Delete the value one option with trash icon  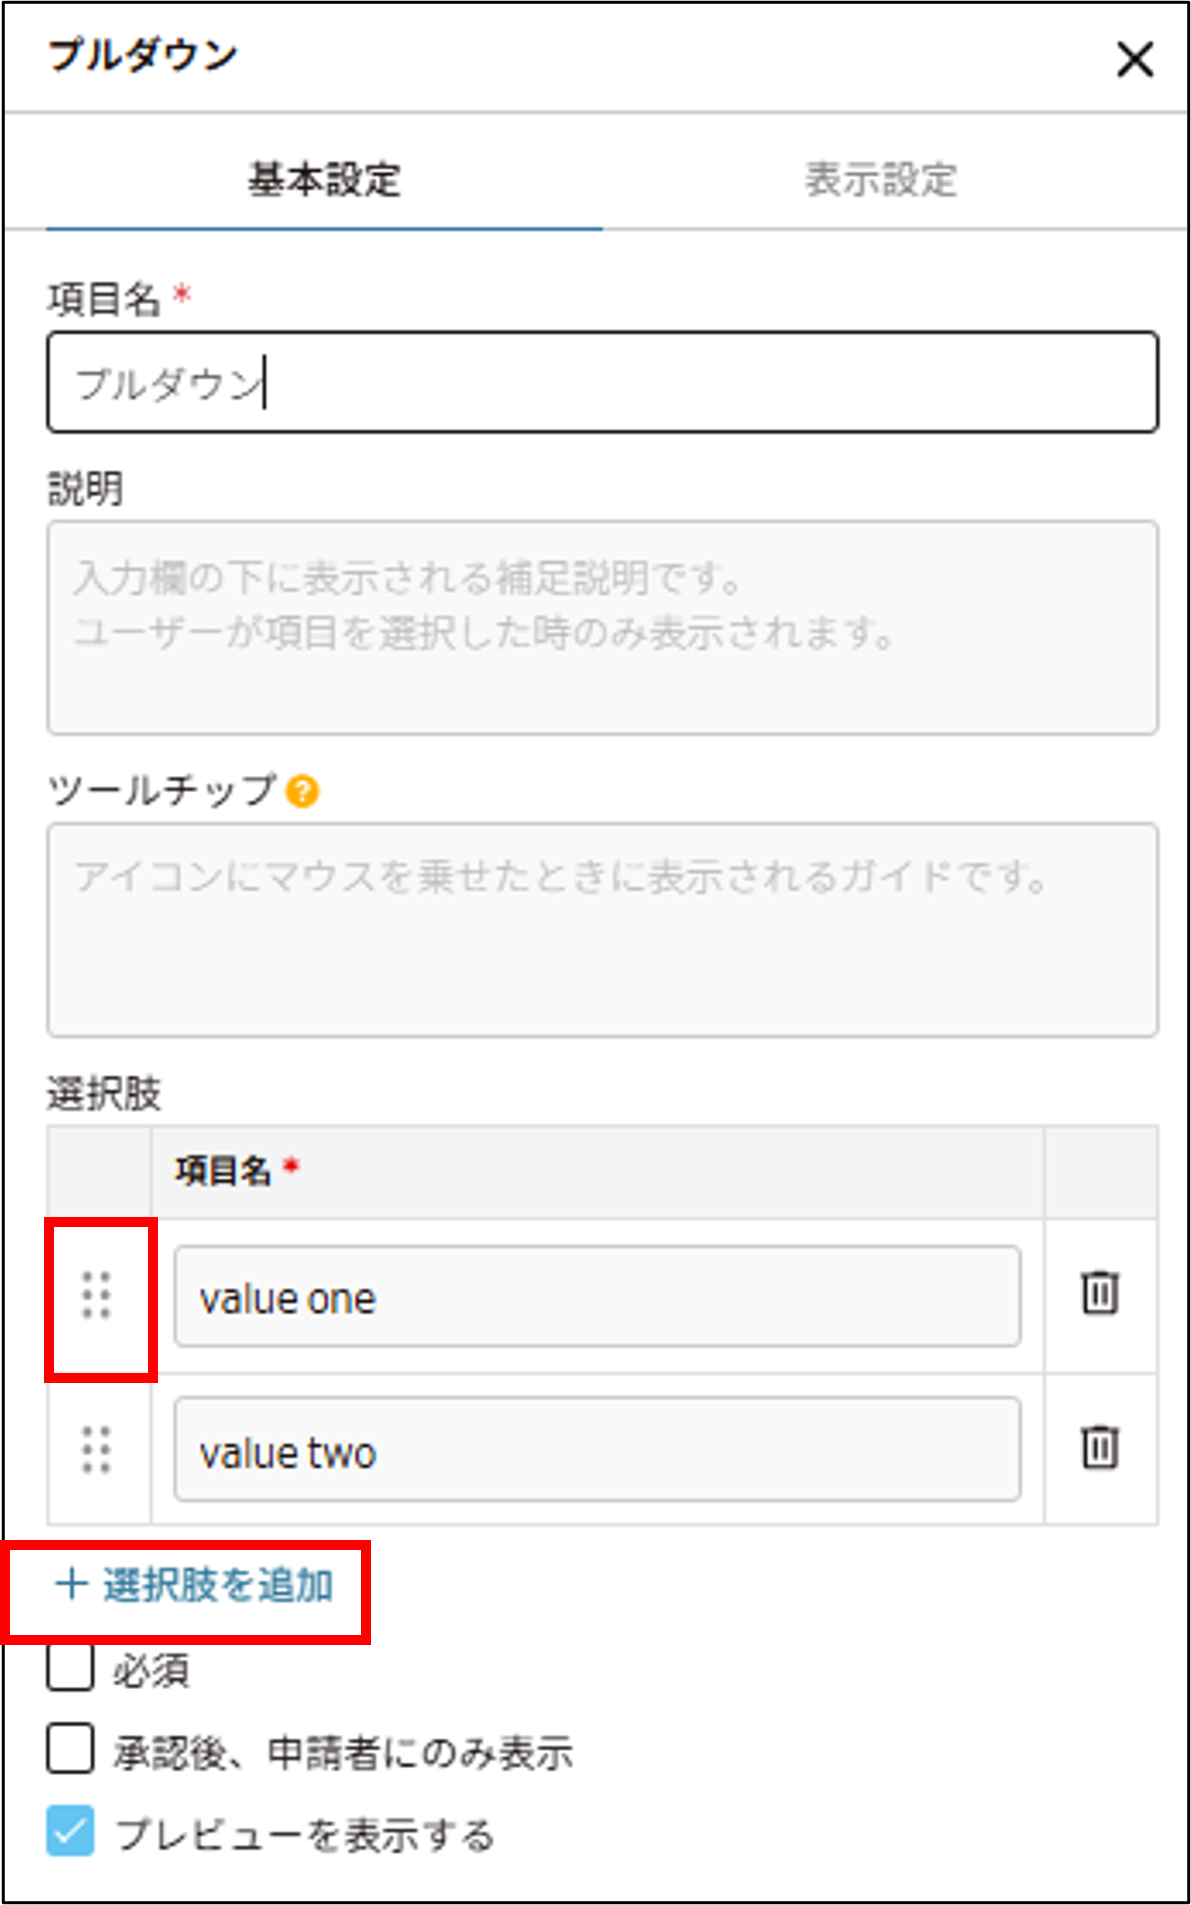1100,1292
